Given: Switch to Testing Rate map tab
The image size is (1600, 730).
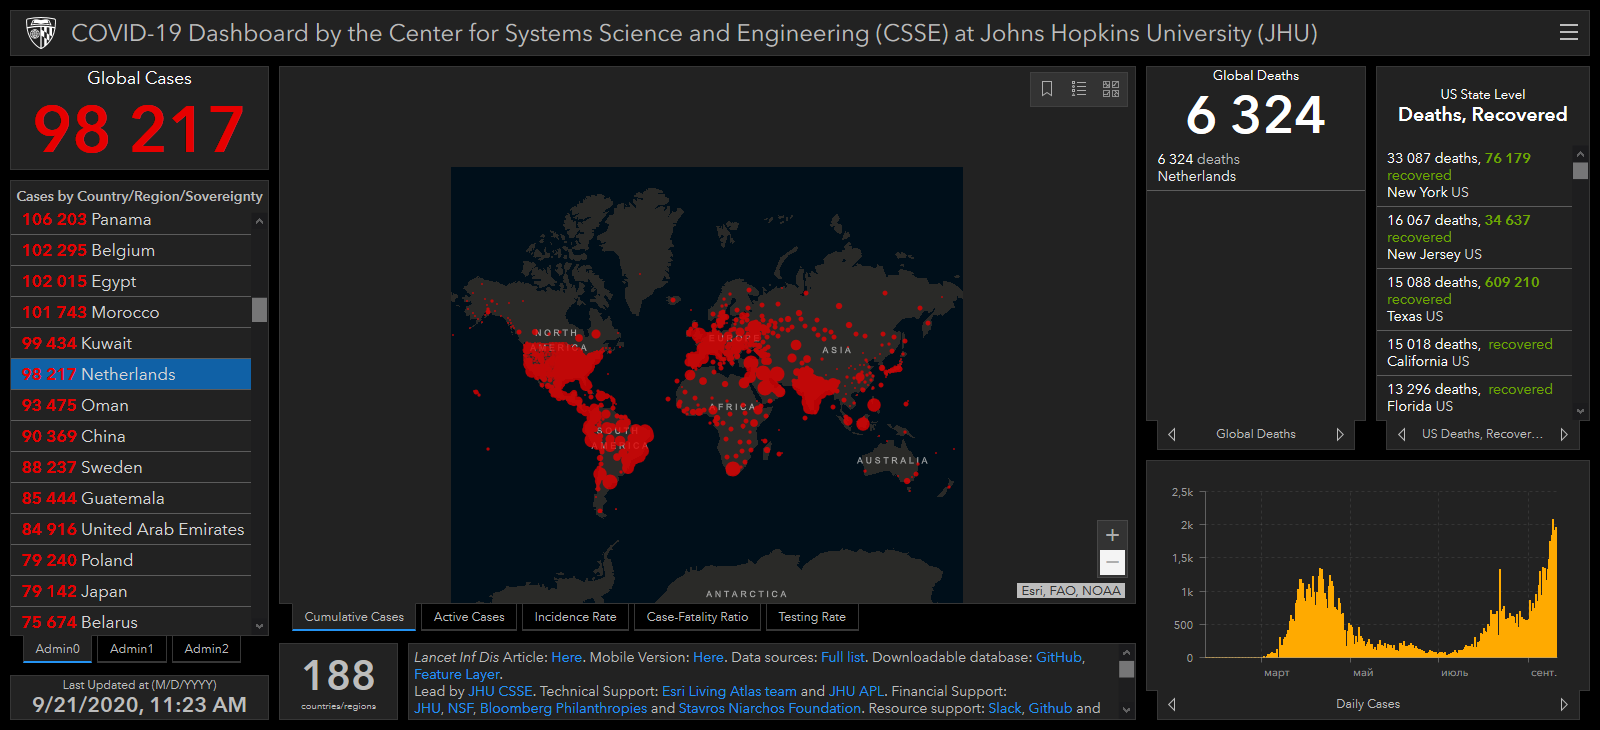Looking at the screenshot, I should [x=812, y=617].
